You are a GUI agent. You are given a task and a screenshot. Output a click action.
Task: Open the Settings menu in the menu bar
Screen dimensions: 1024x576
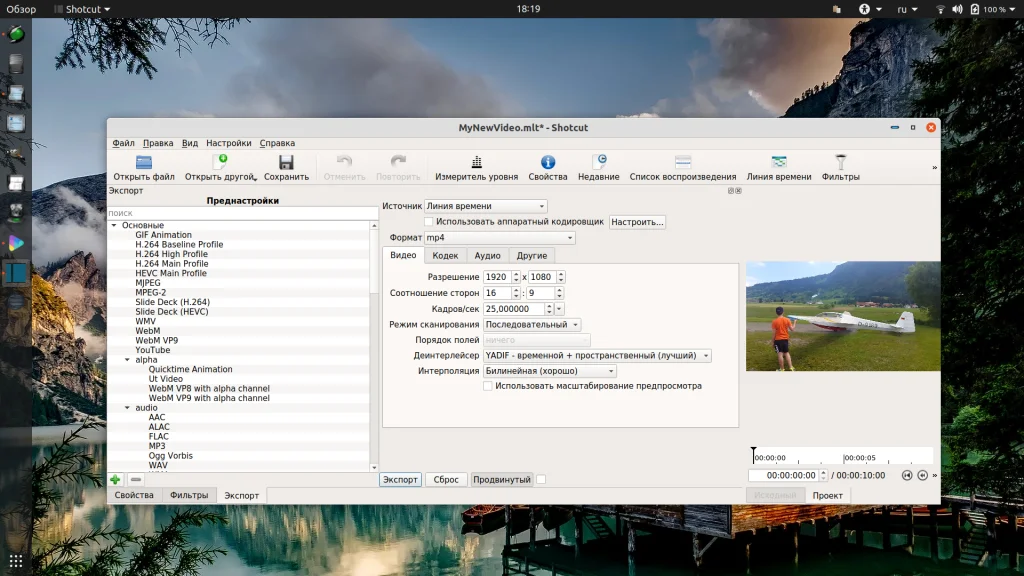pos(229,143)
